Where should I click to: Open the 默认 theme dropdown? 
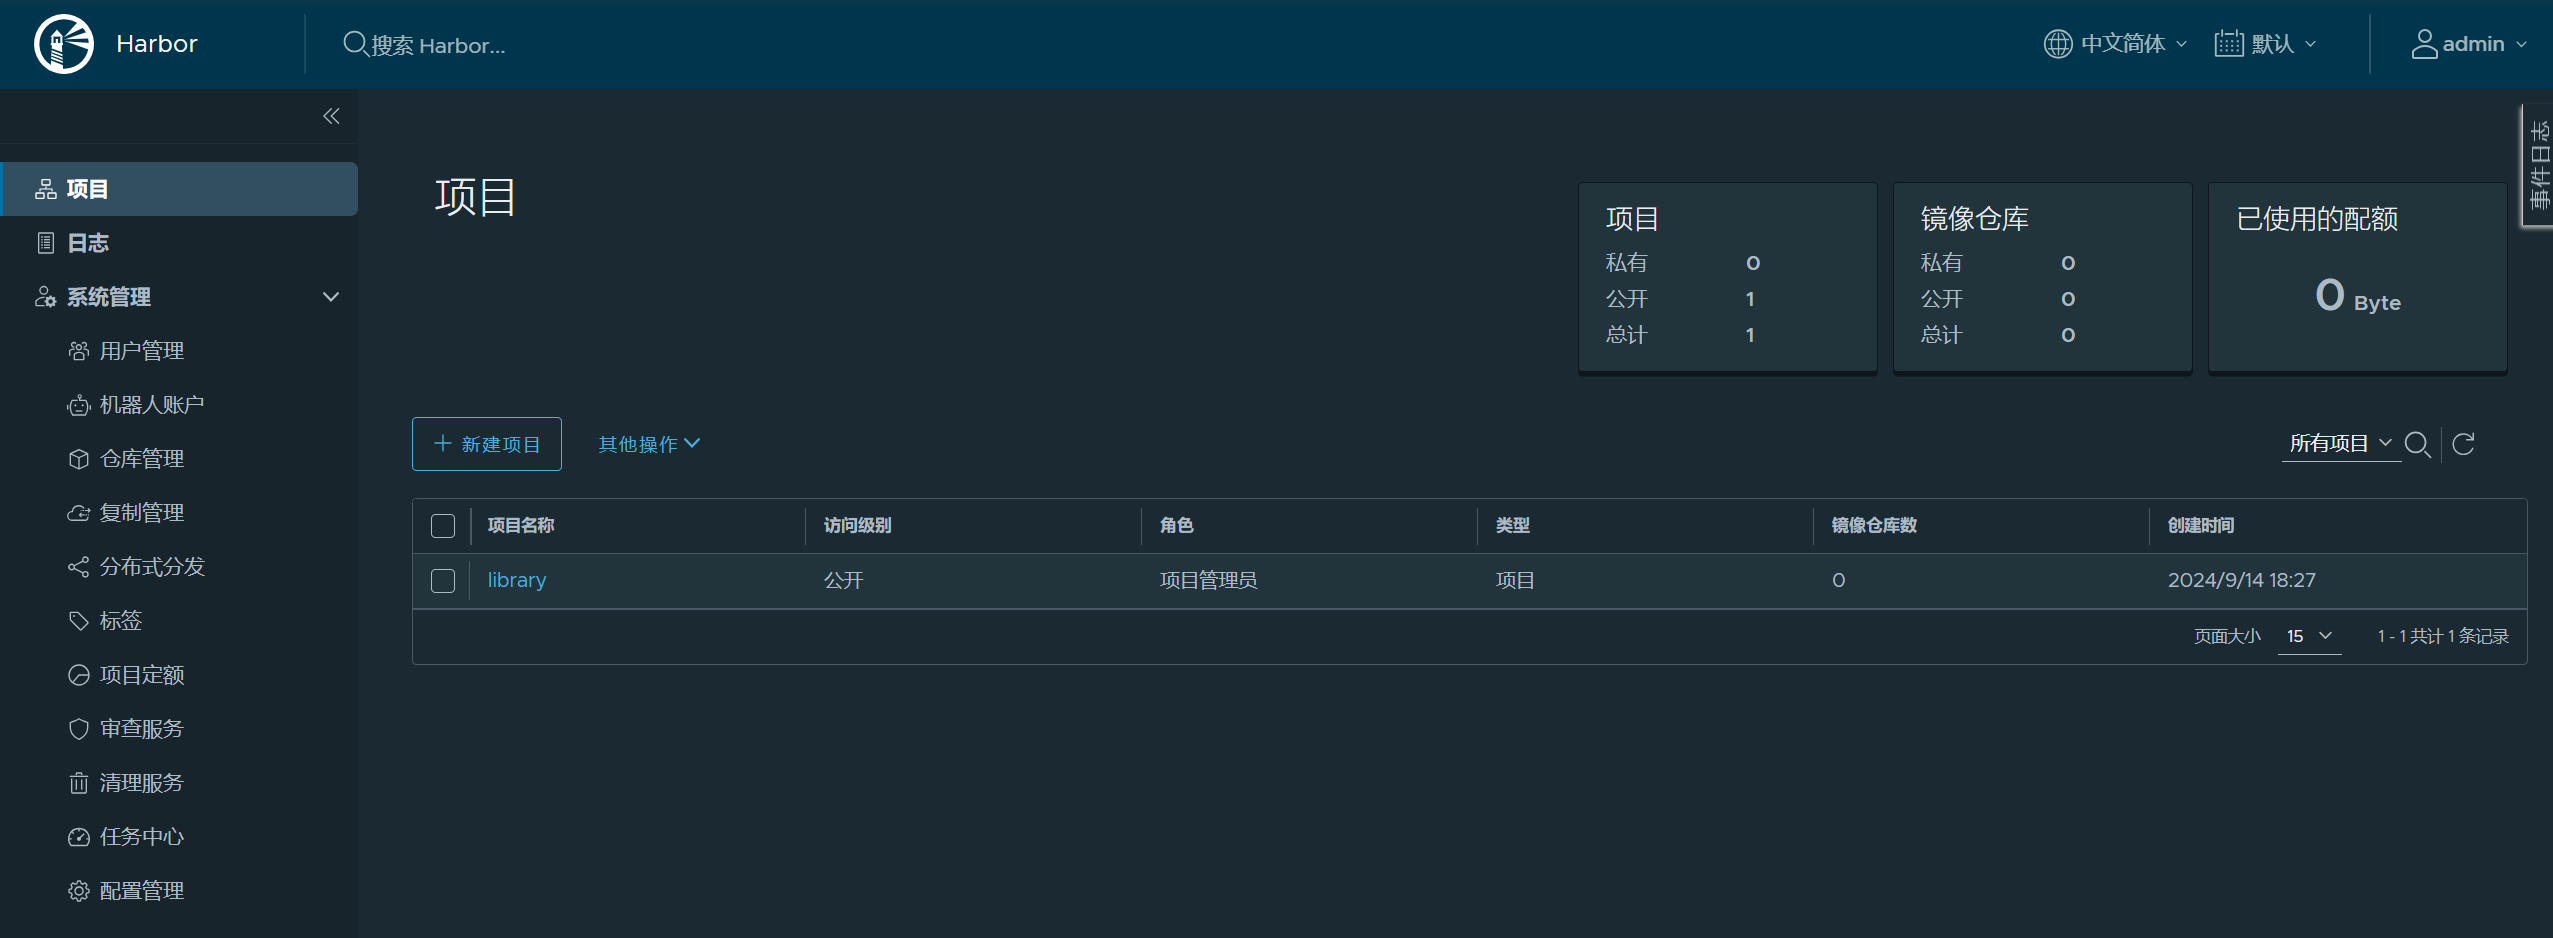point(2266,44)
